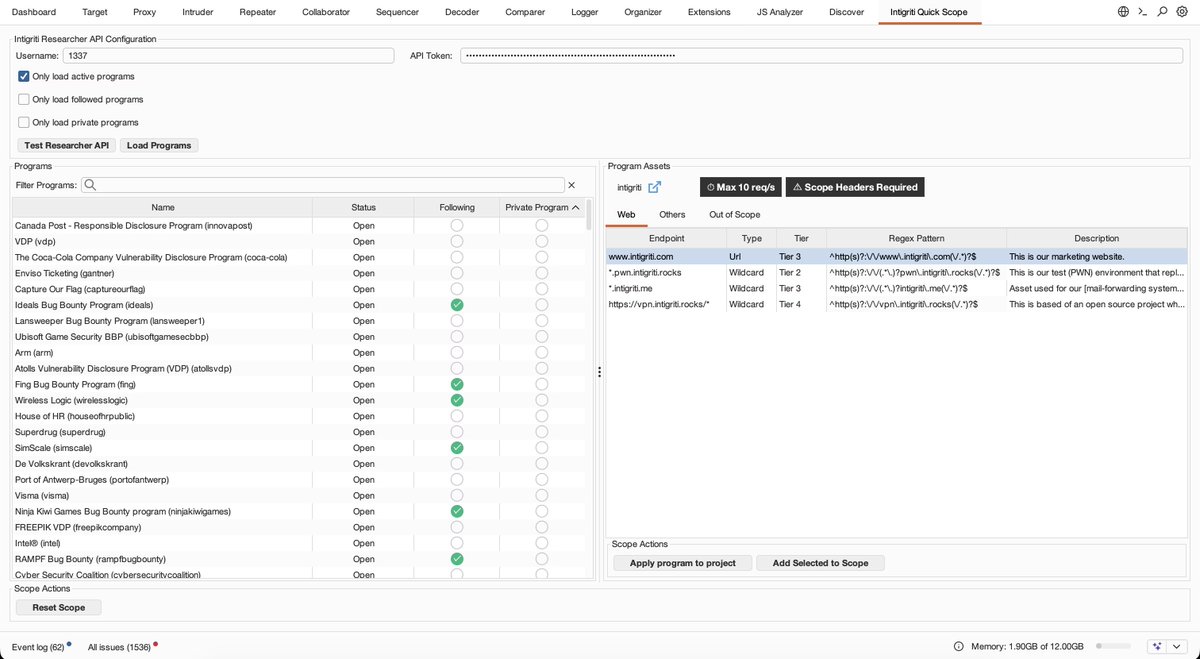Click Test Researcher API button
This screenshot has width=1200, height=659.
(x=67, y=145)
